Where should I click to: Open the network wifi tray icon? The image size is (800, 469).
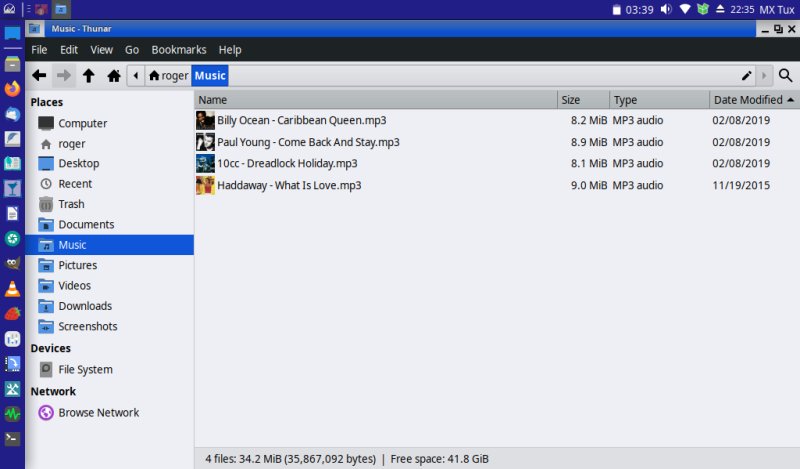[x=685, y=9]
